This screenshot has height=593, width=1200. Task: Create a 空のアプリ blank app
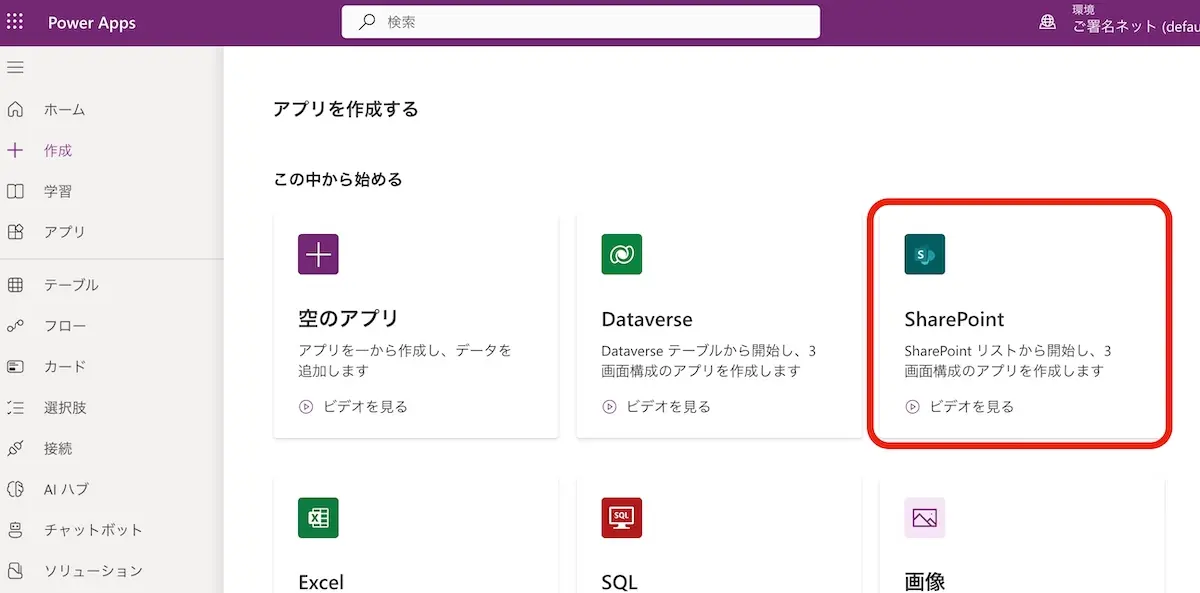point(415,325)
